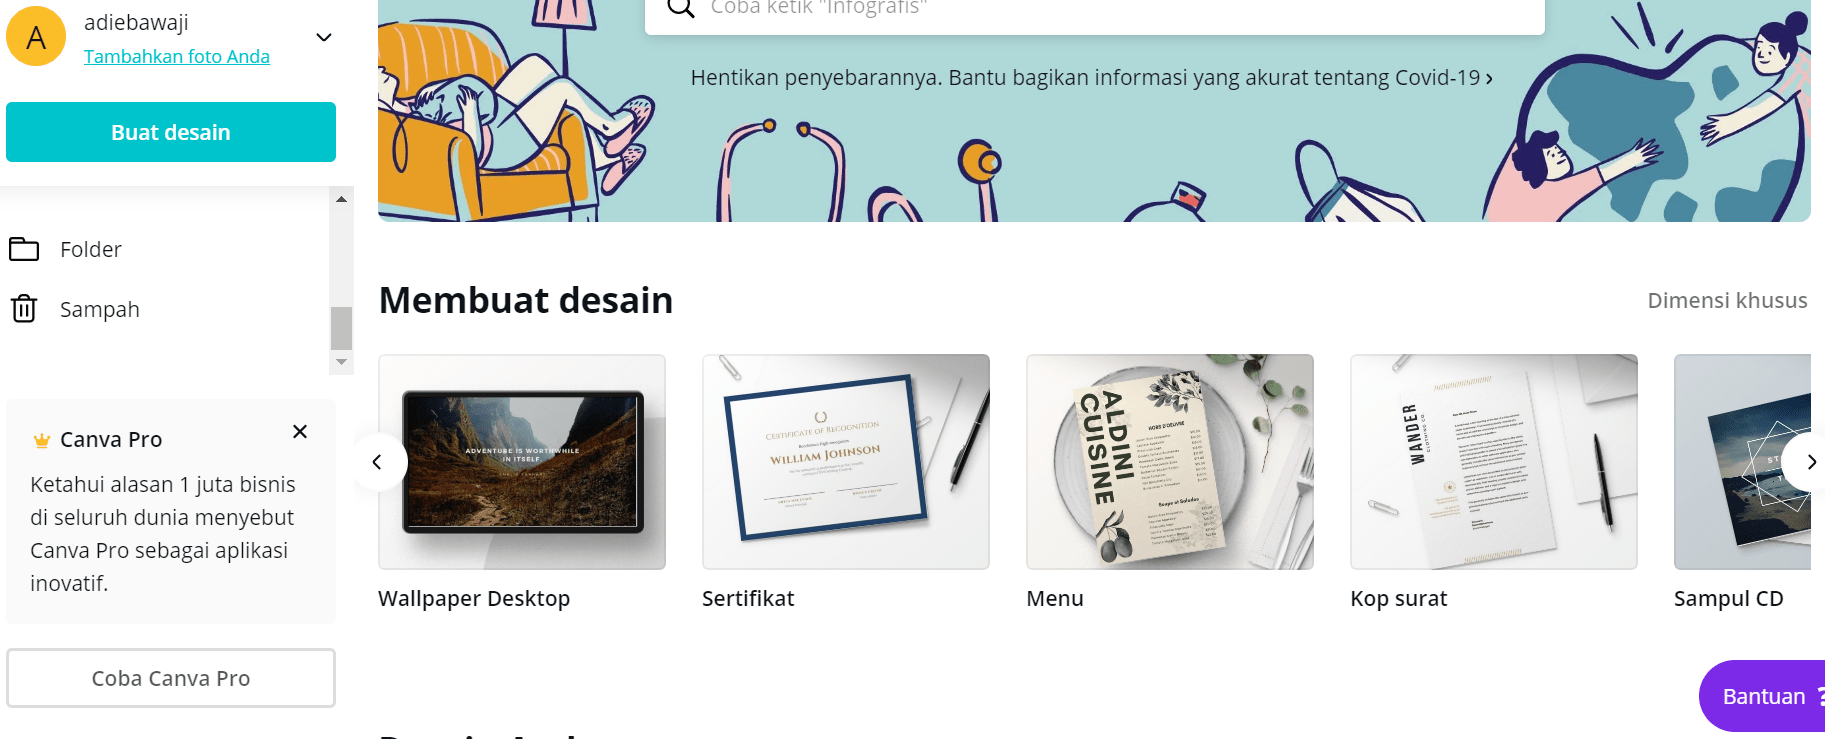
Task: Open the Tambahkan foto Anda link
Action: point(177,57)
